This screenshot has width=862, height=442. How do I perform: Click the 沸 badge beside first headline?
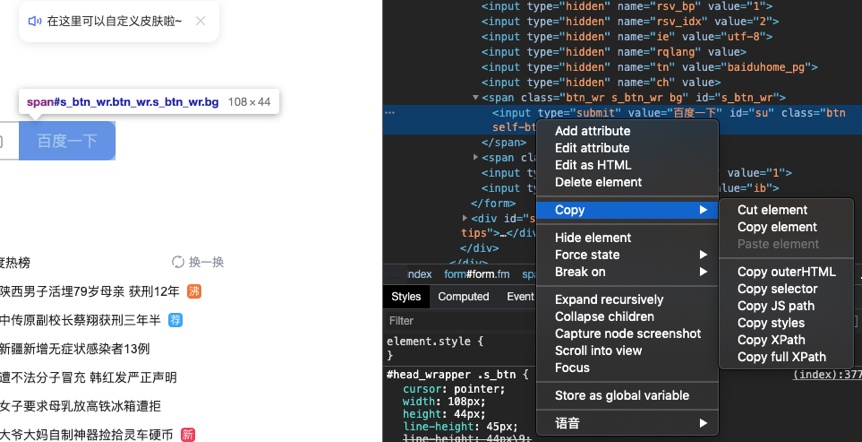pyautogui.click(x=194, y=291)
